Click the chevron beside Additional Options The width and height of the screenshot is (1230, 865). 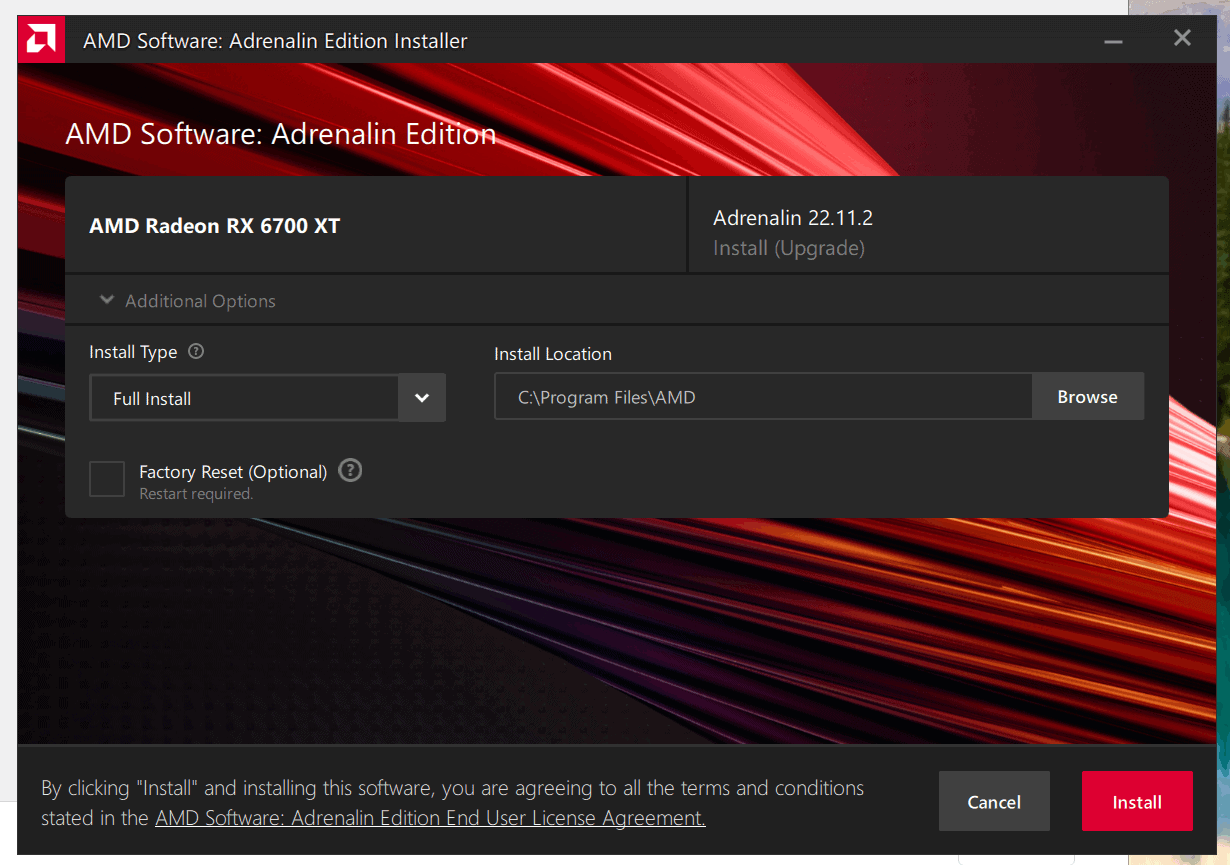point(107,299)
